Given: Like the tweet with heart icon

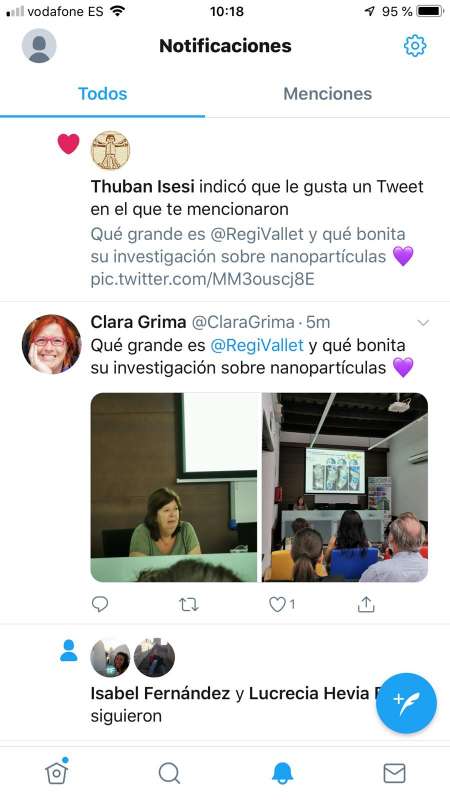Looking at the screenshot, I should pos(277,605).
